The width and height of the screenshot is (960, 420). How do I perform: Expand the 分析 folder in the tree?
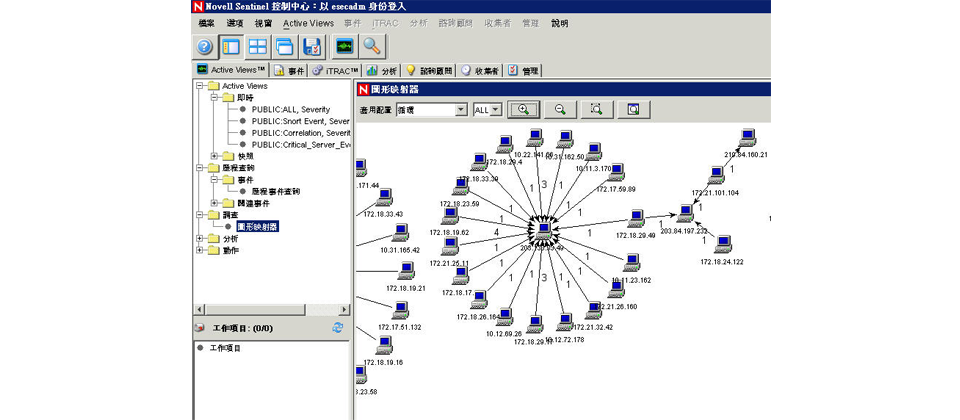pyautogui.click(x=200, y=239)
